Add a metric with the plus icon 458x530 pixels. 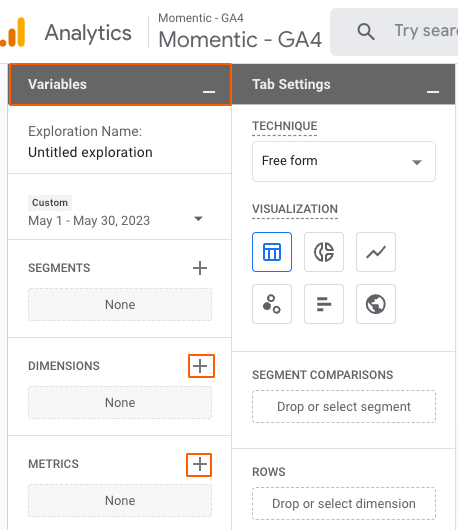coord(199,465)
